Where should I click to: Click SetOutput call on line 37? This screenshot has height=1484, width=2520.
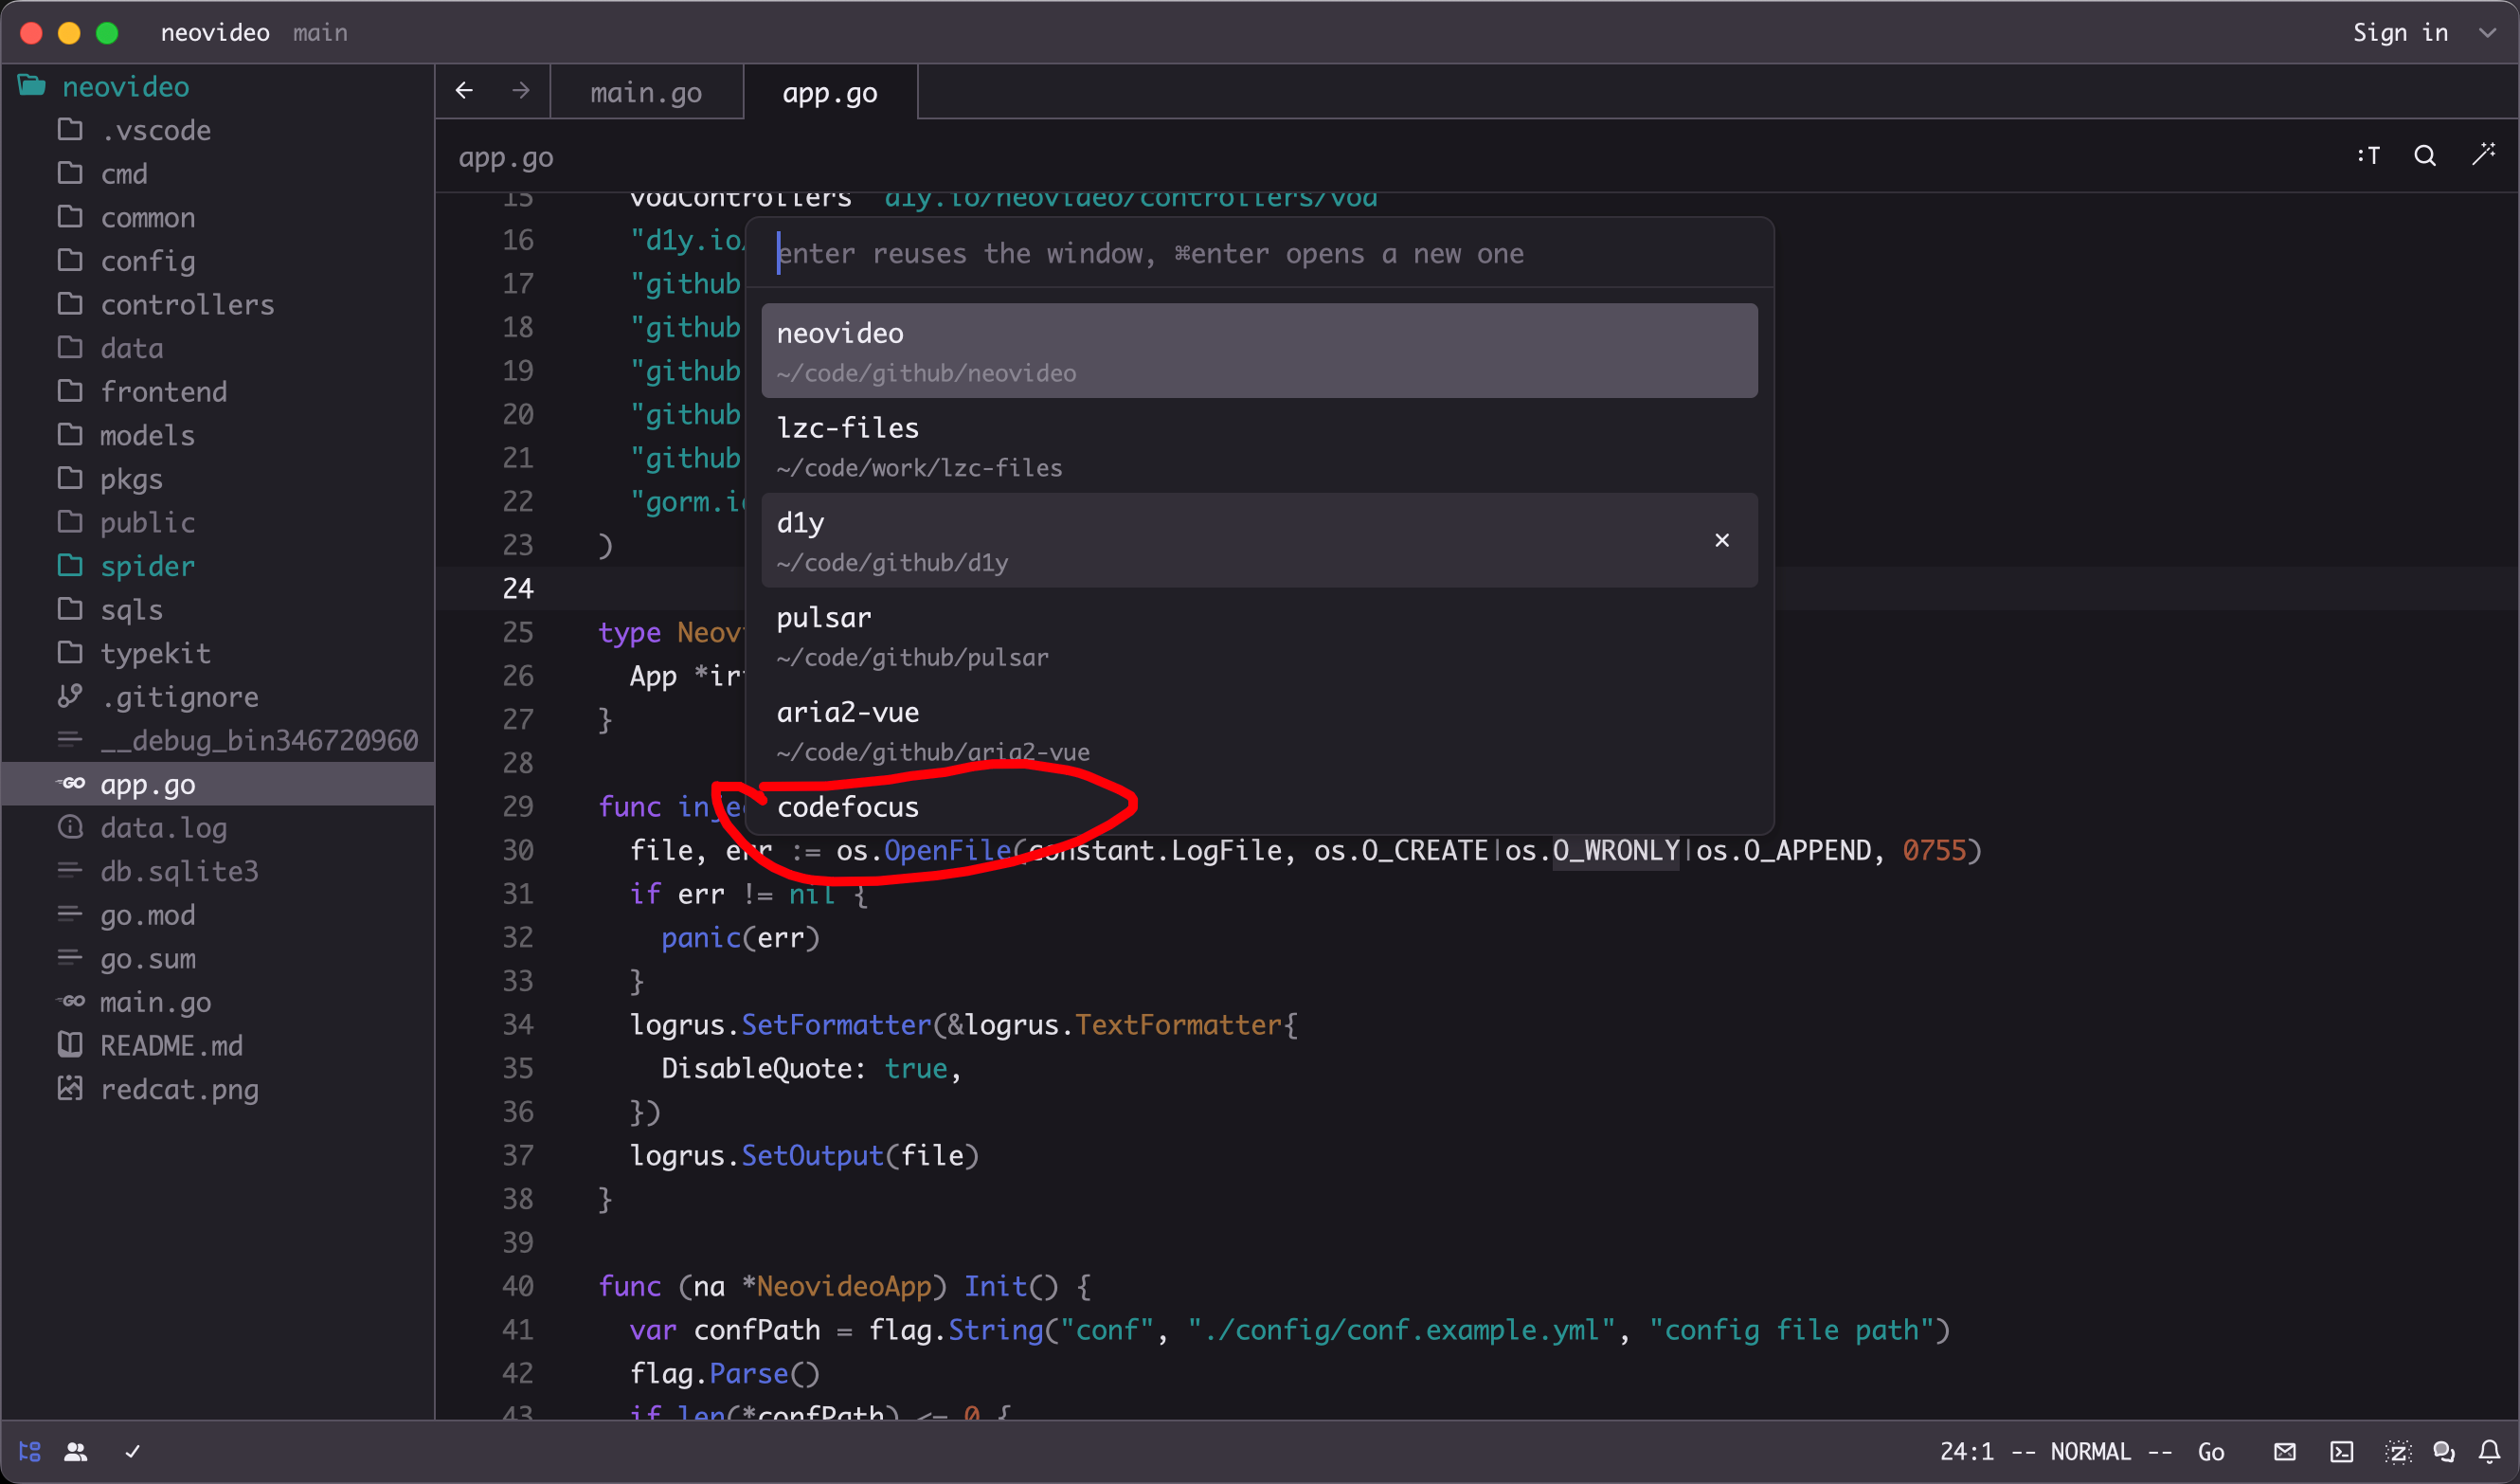[x=812, y=1155]
